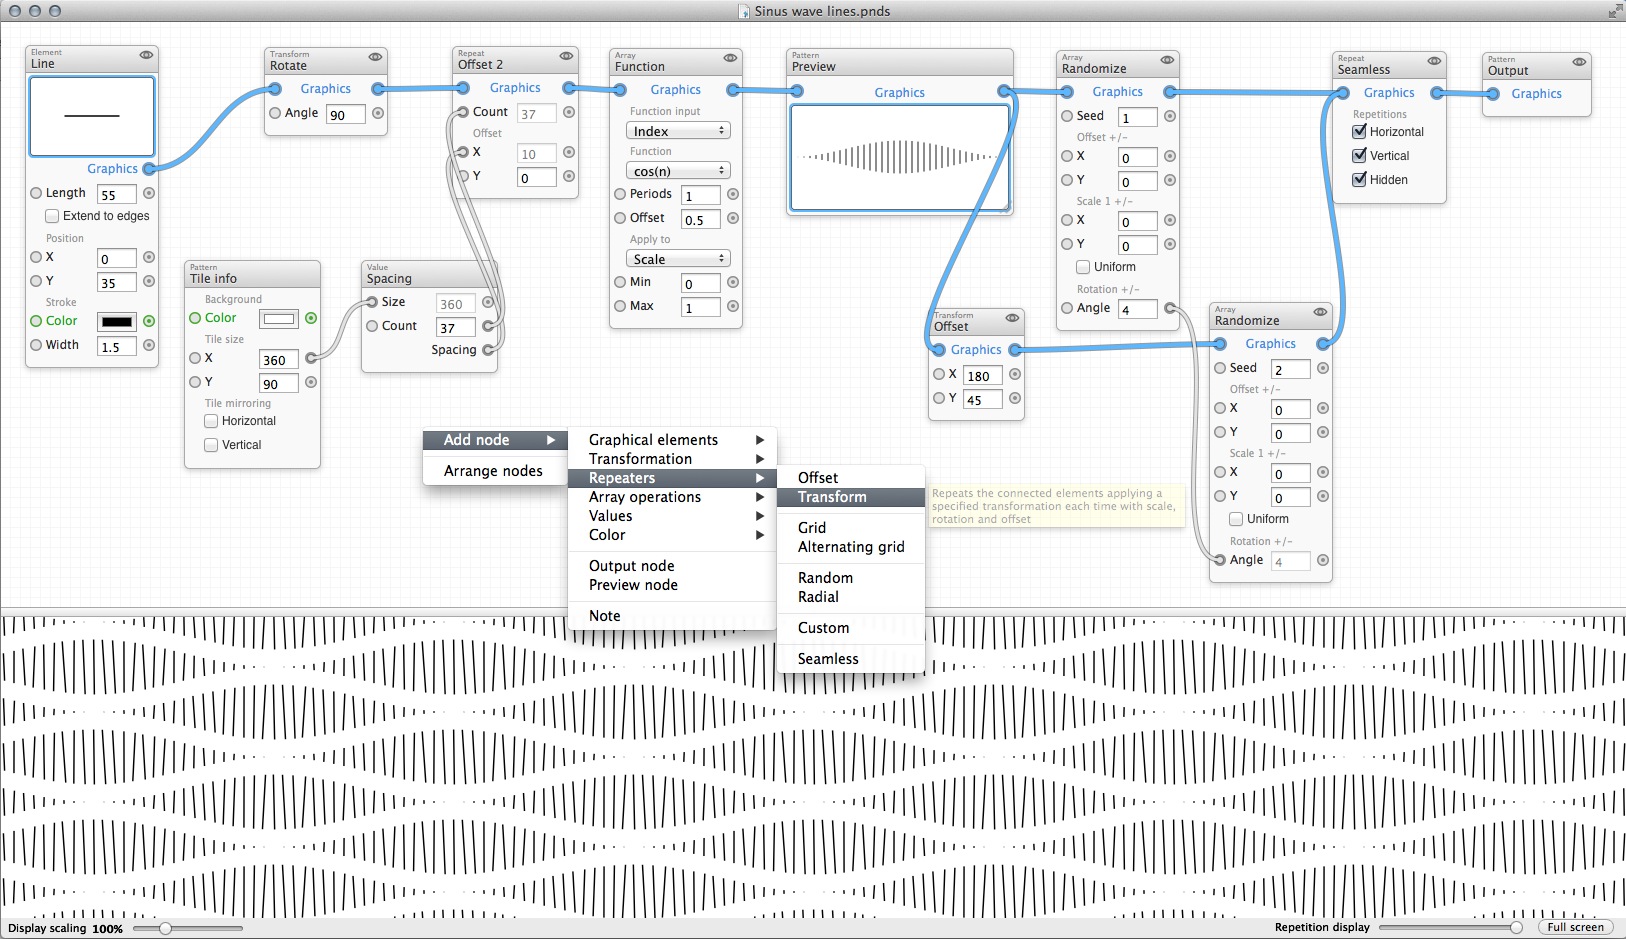Click eye icon on Seamless node
The height and width of the screenshot is (939, 1626).
[x=1434, y=61]
